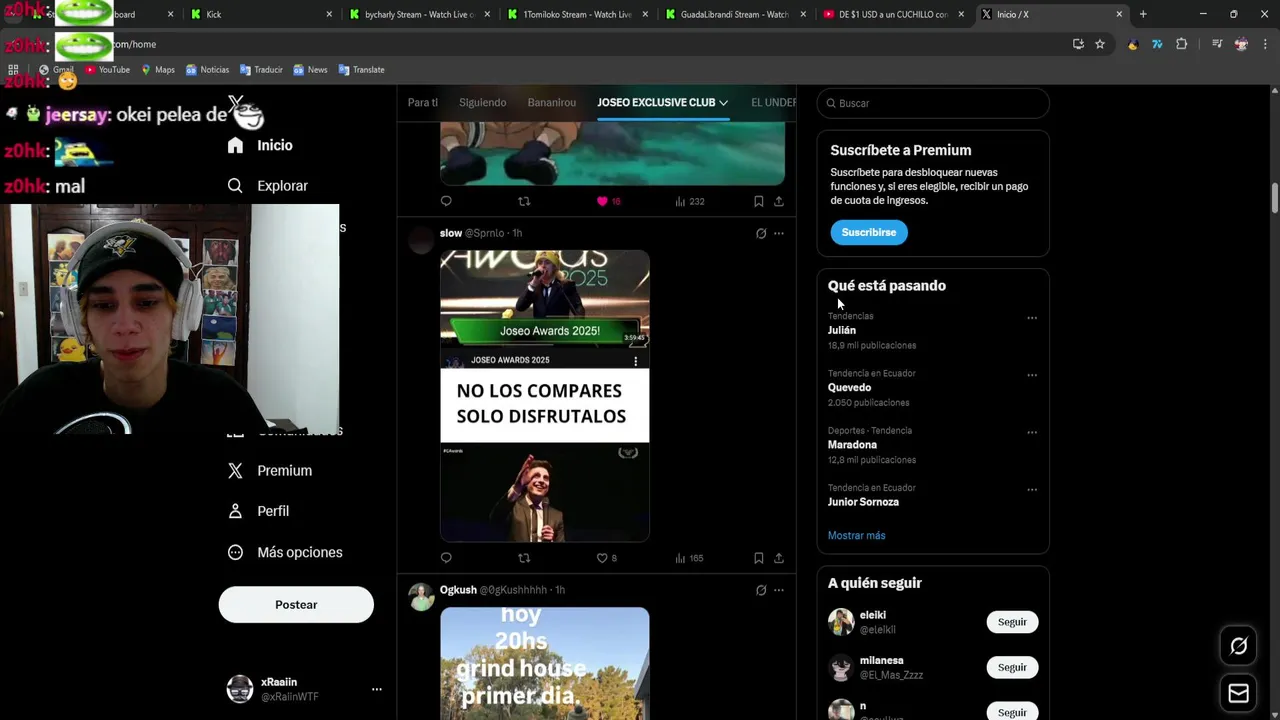Screen dimensions: 1280x720
Task: Bookmark the slow Joseo Awards post
Action: (759, 558)
